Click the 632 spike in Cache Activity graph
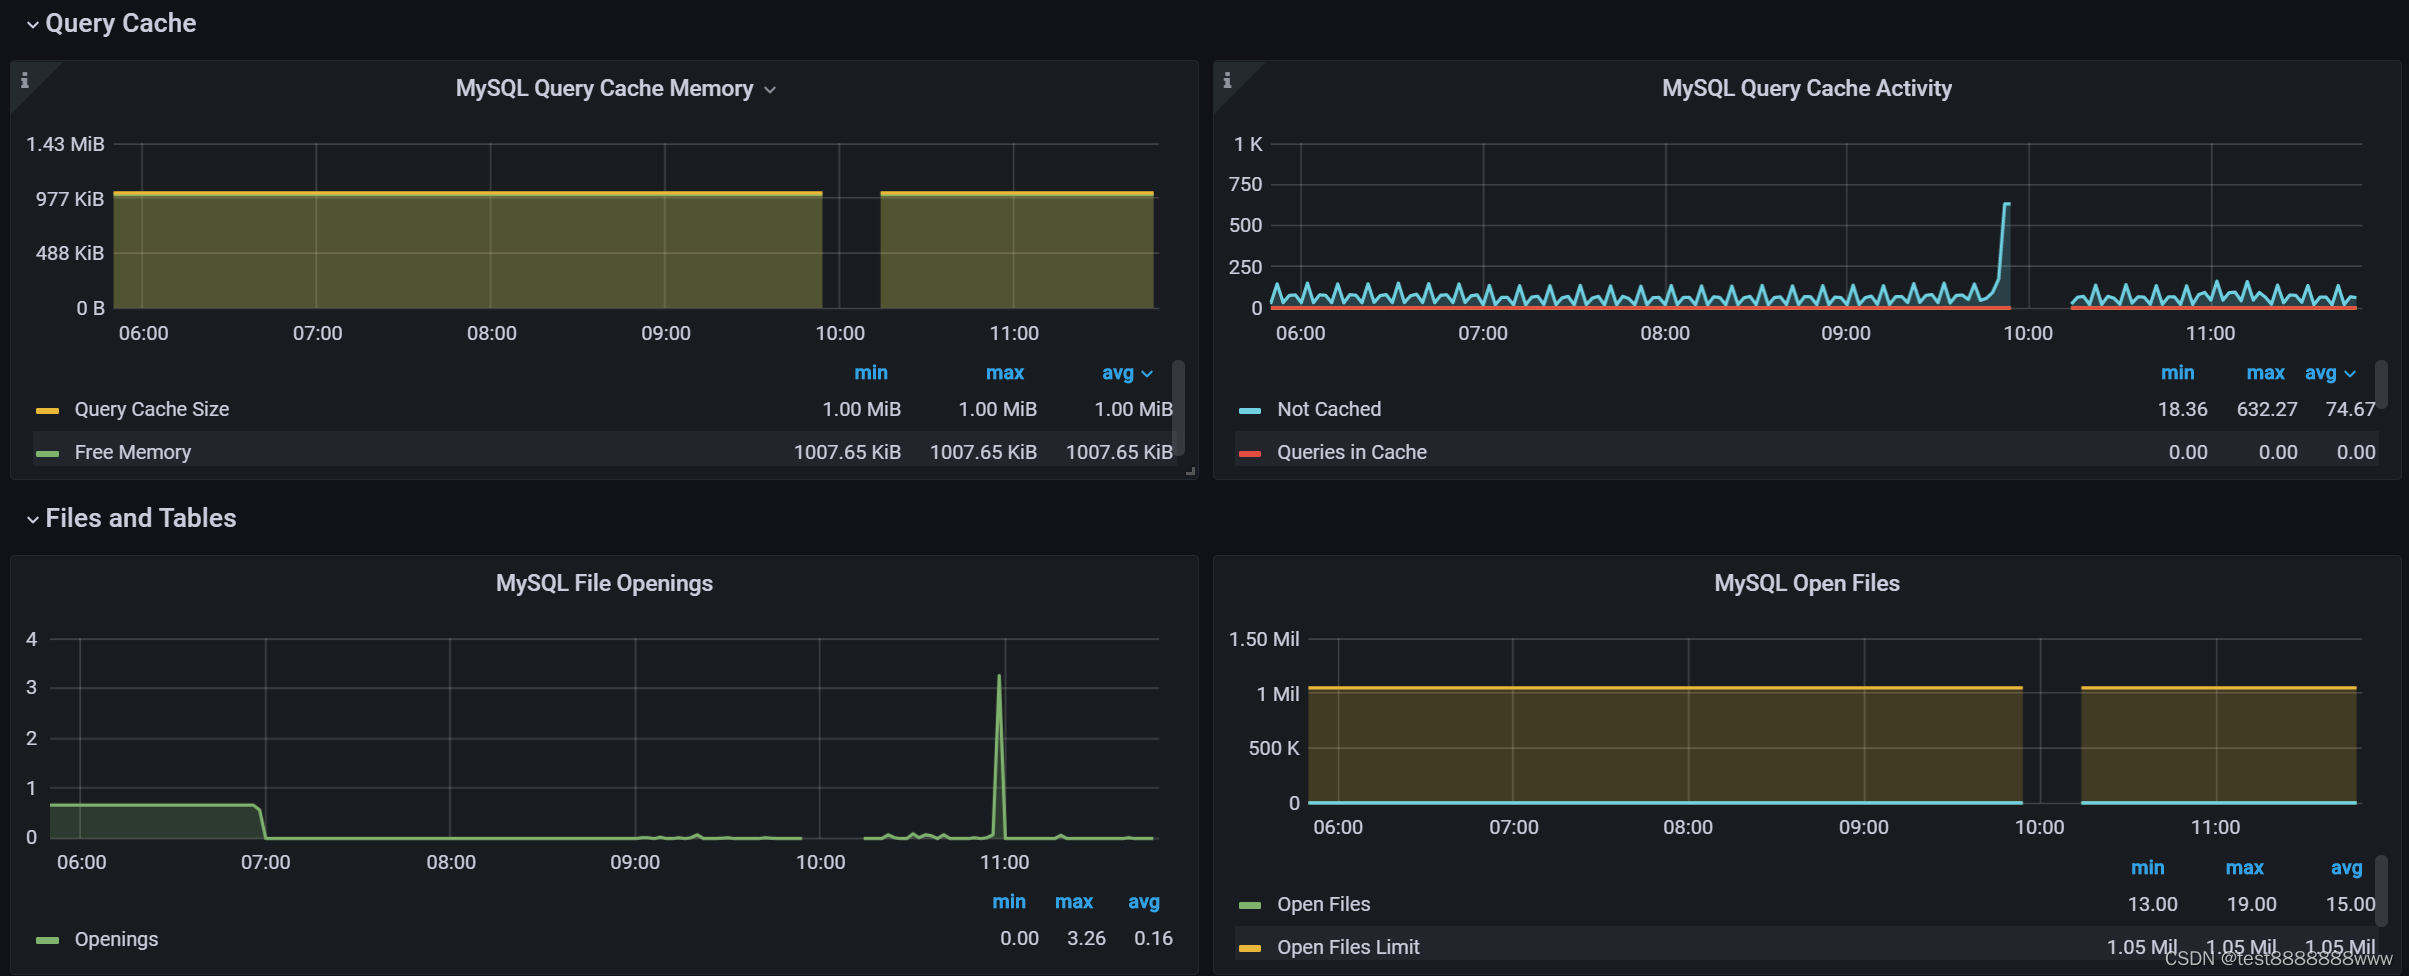2409x976 pixels. (2006, 205)
